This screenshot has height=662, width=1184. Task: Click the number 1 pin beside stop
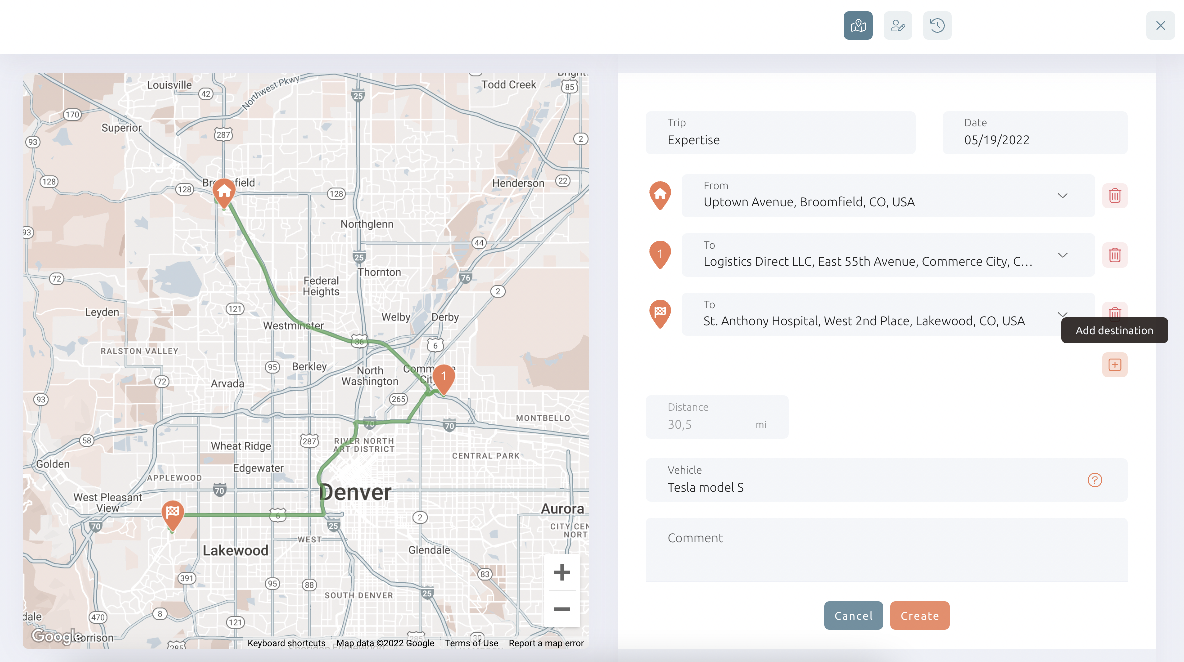pyautogui.click(x=660, y=255)
